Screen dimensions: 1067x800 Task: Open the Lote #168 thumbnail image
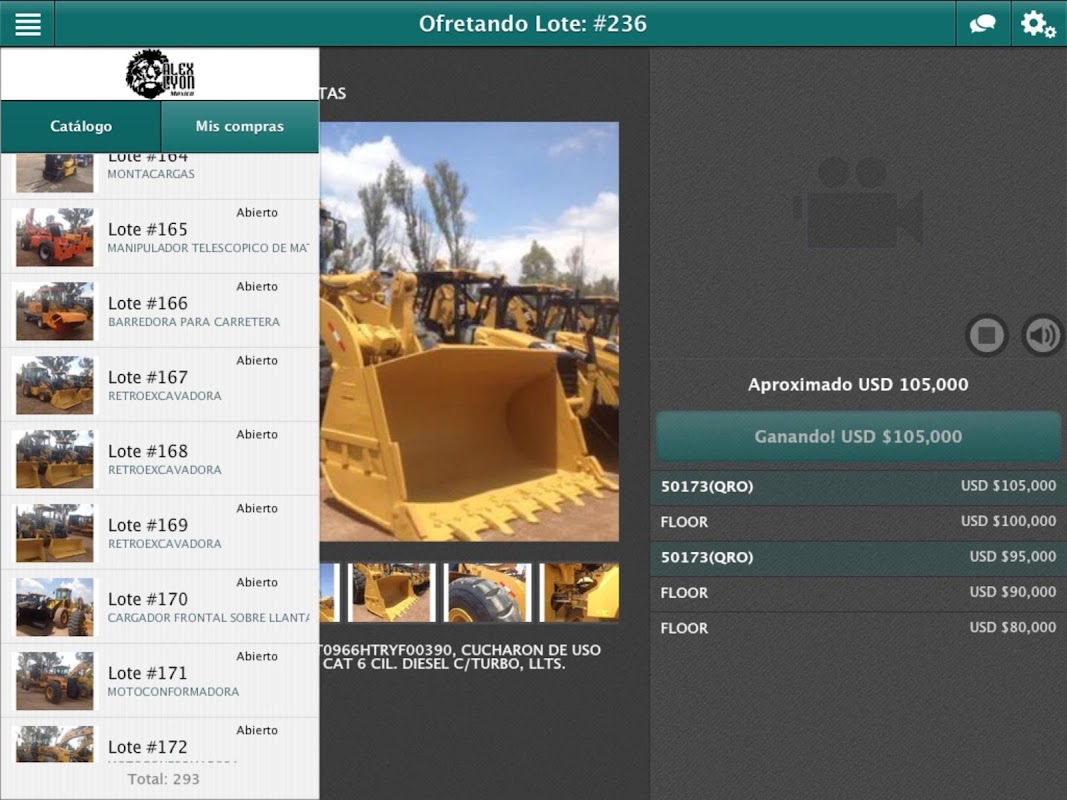[54, 459]
